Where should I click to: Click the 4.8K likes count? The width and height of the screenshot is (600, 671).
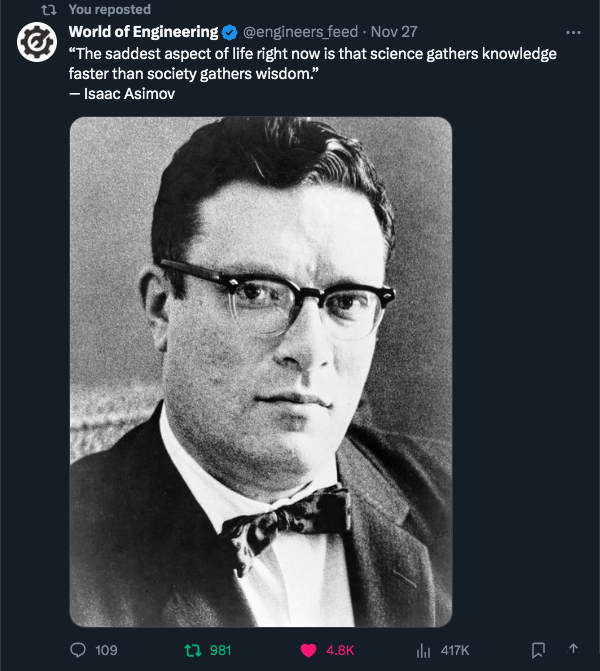[340, 650]
